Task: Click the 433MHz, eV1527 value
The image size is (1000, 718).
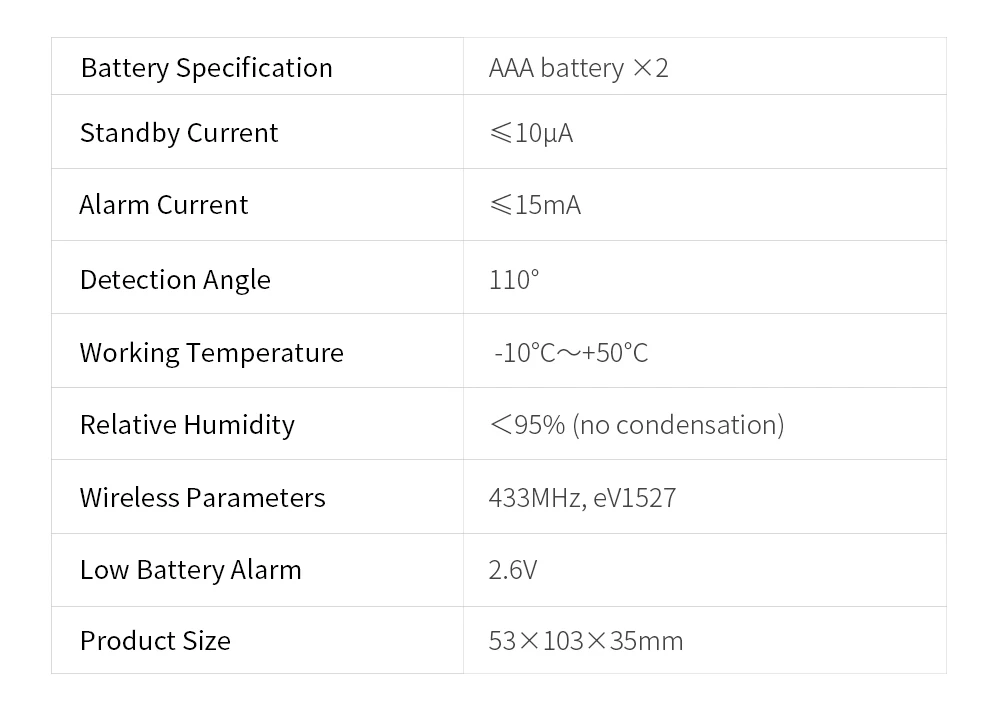Action: pyautogui.click(x=582, y=498)
